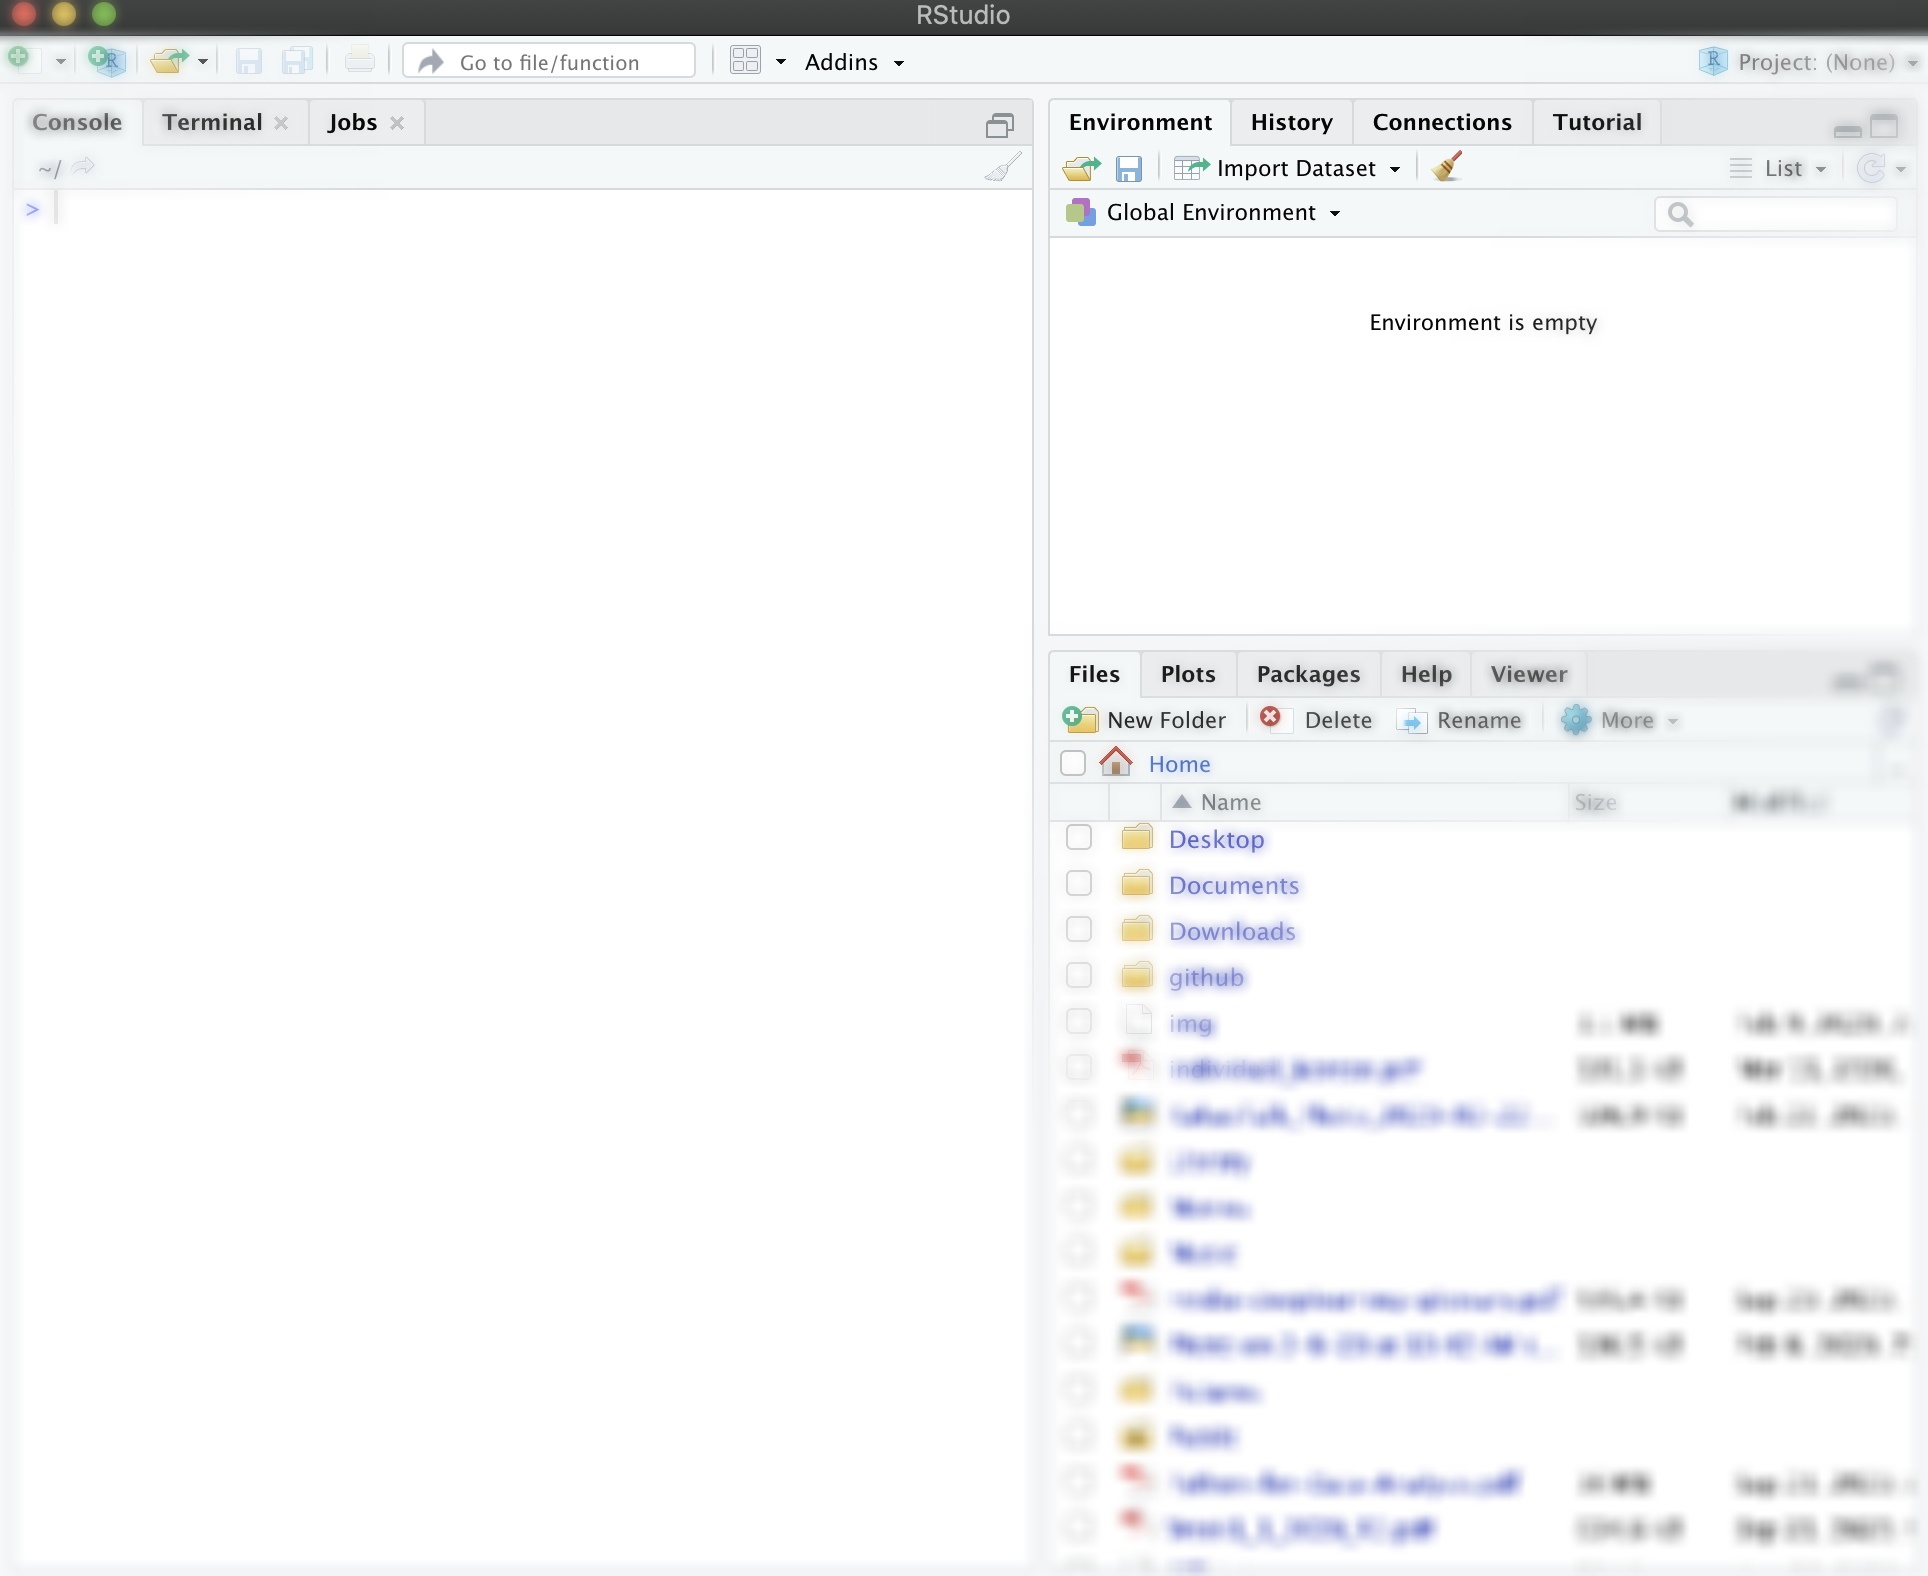Click the Create a Project icon
Screen dimensions: 1928x1576
pyautogui.click(x=106, y=61)
